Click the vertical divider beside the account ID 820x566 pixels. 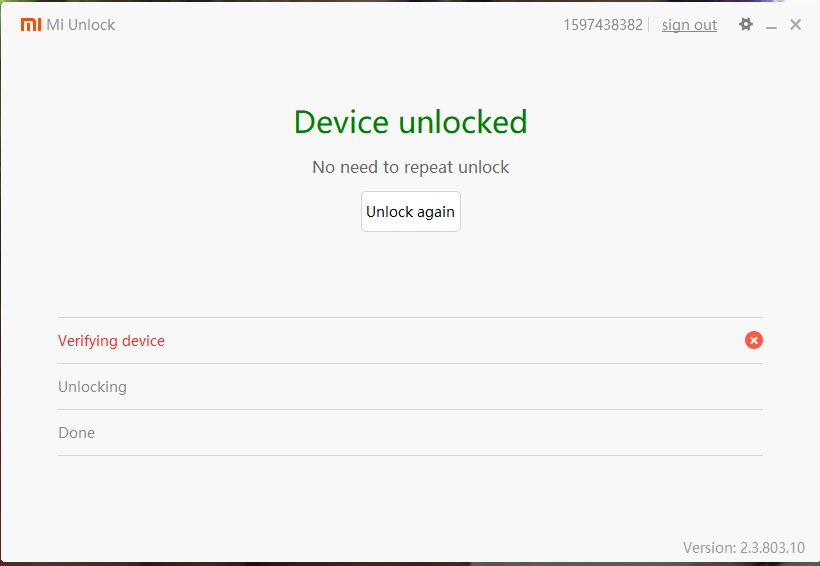coord(650,25)
